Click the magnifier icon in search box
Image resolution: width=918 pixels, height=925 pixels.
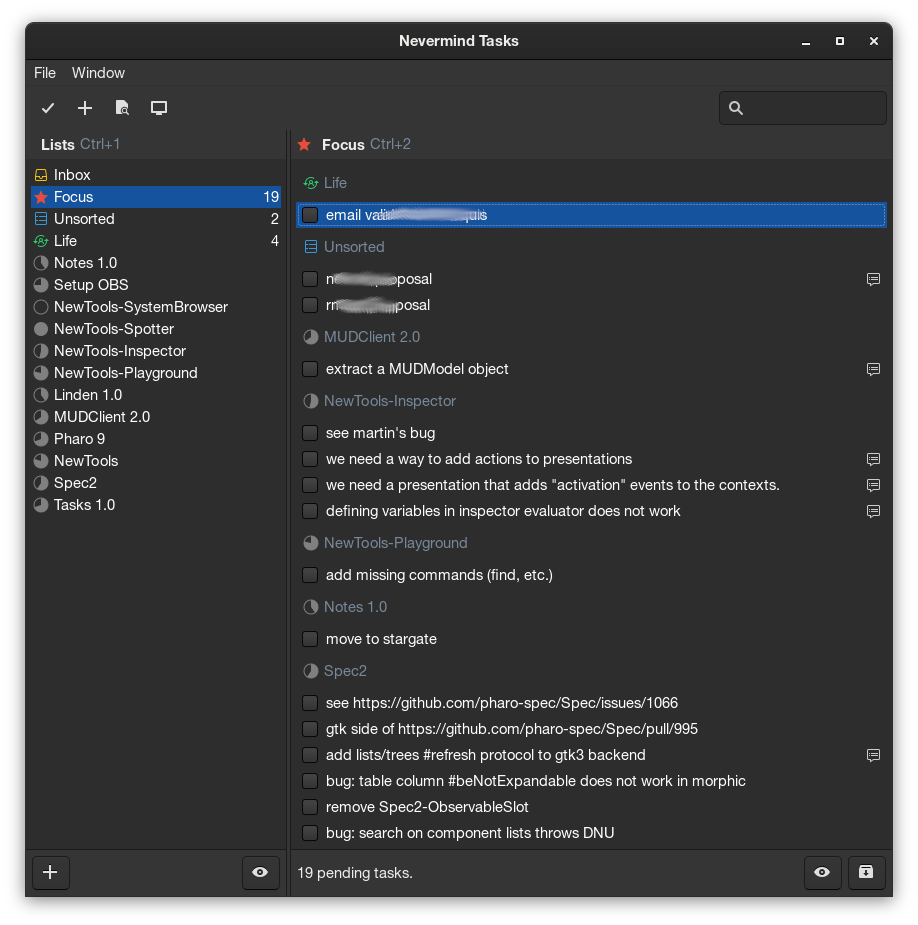[x=736, y=108]
